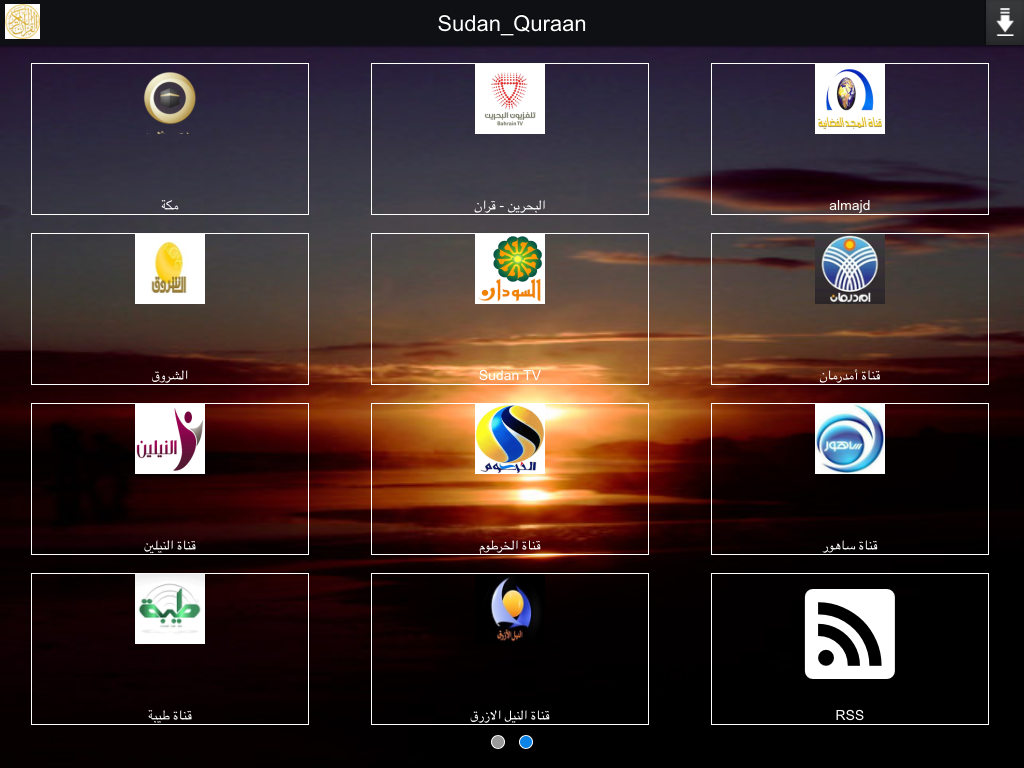Open the yellow Ashorooq channel logo
The image size is (1024, 768).
170,268
